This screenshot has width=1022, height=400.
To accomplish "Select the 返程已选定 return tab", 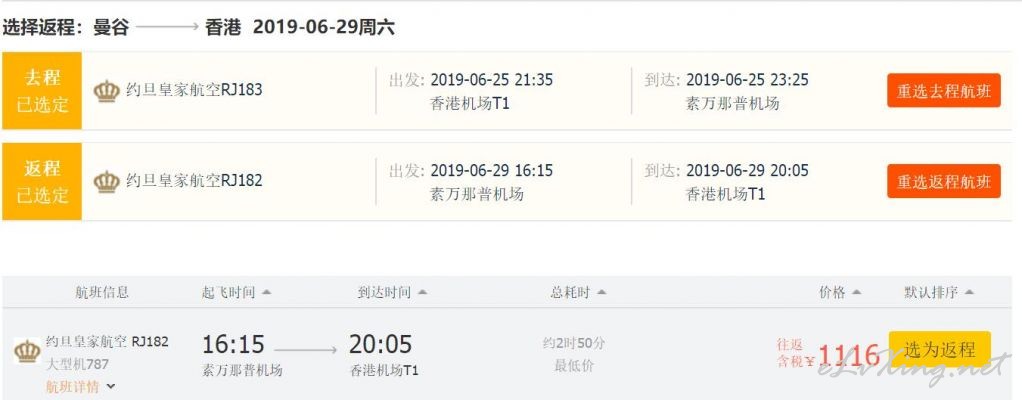I will 42,182.
